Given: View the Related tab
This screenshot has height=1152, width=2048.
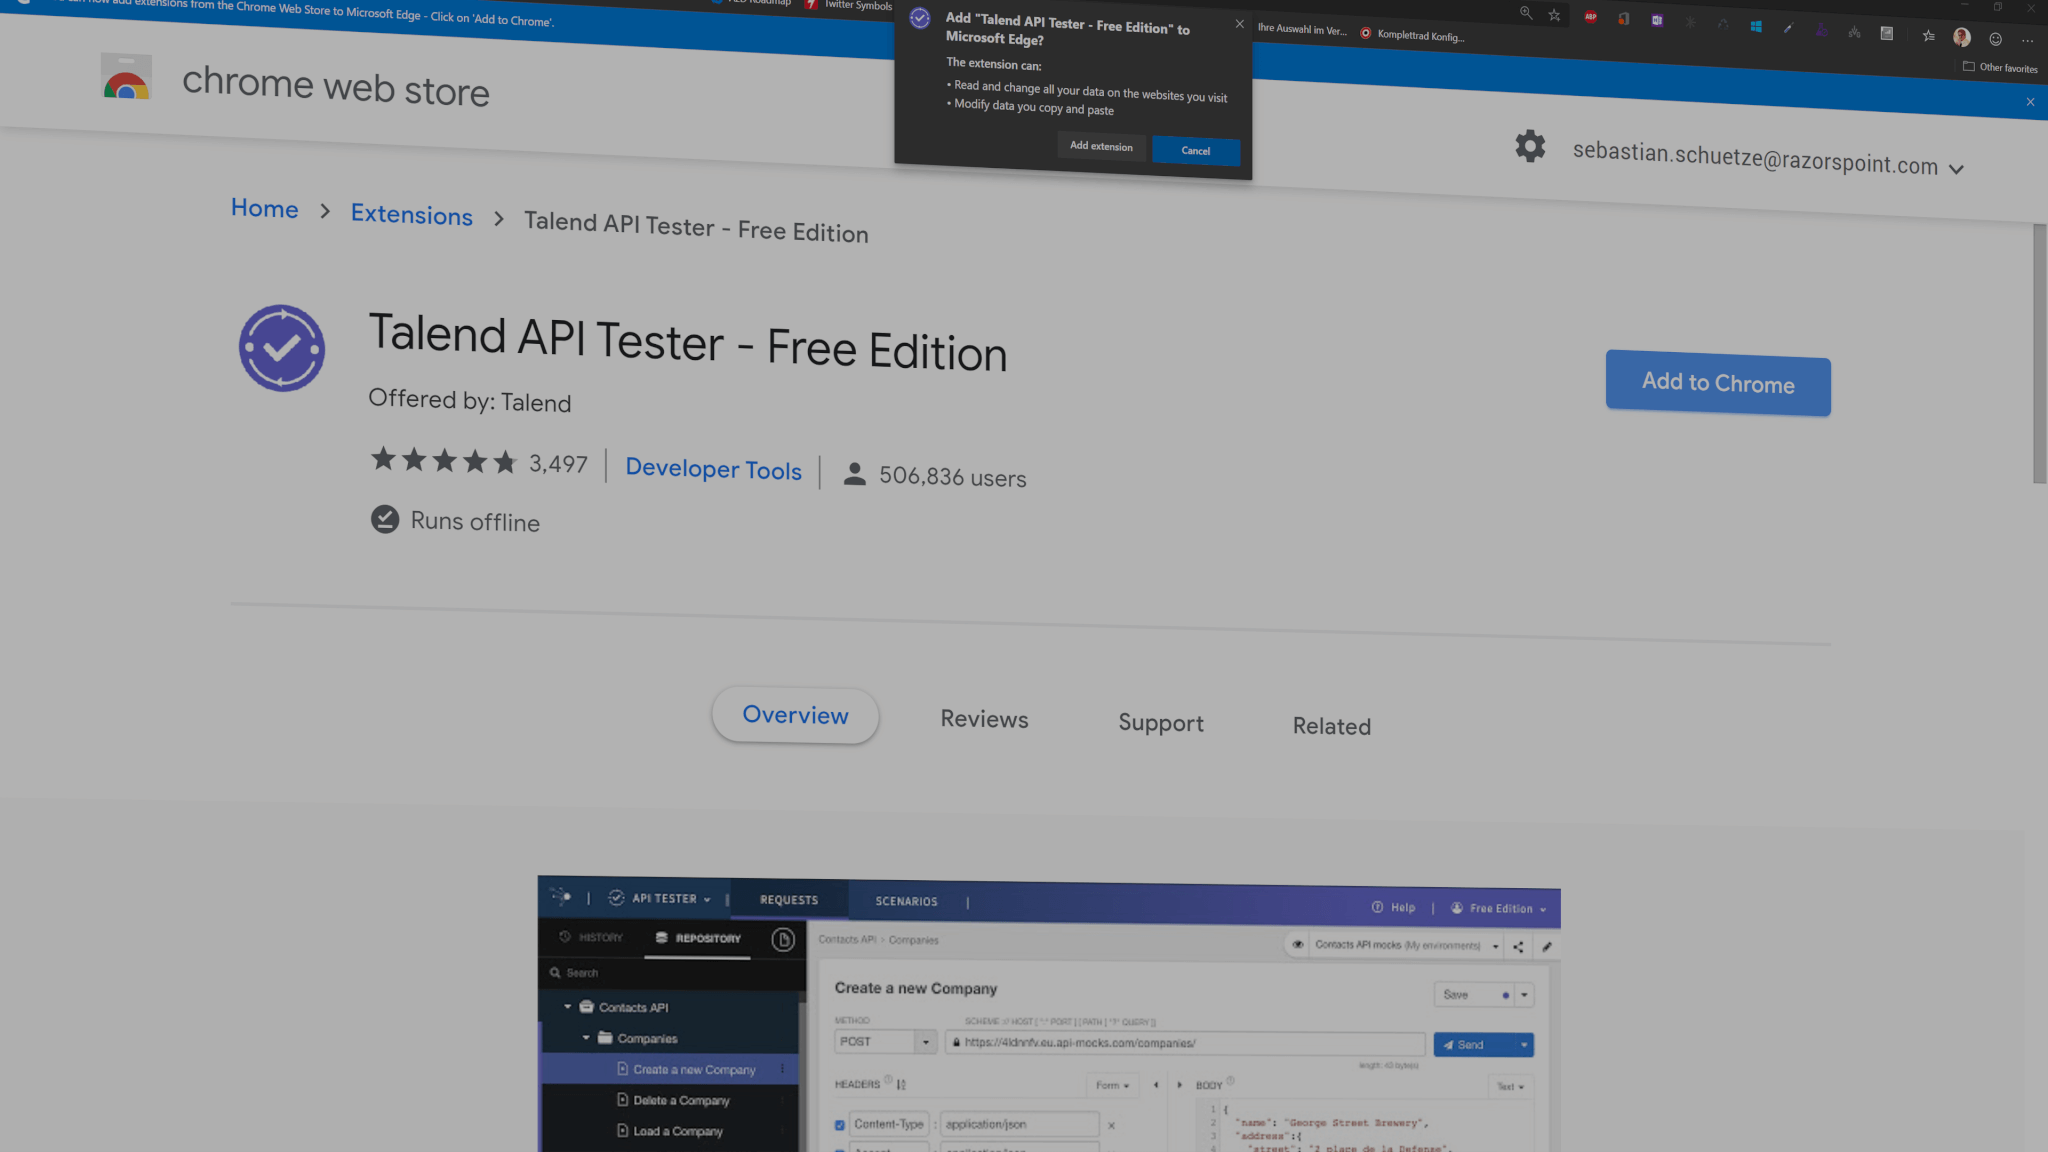Looking at the screenshot, I should 1331,726.
